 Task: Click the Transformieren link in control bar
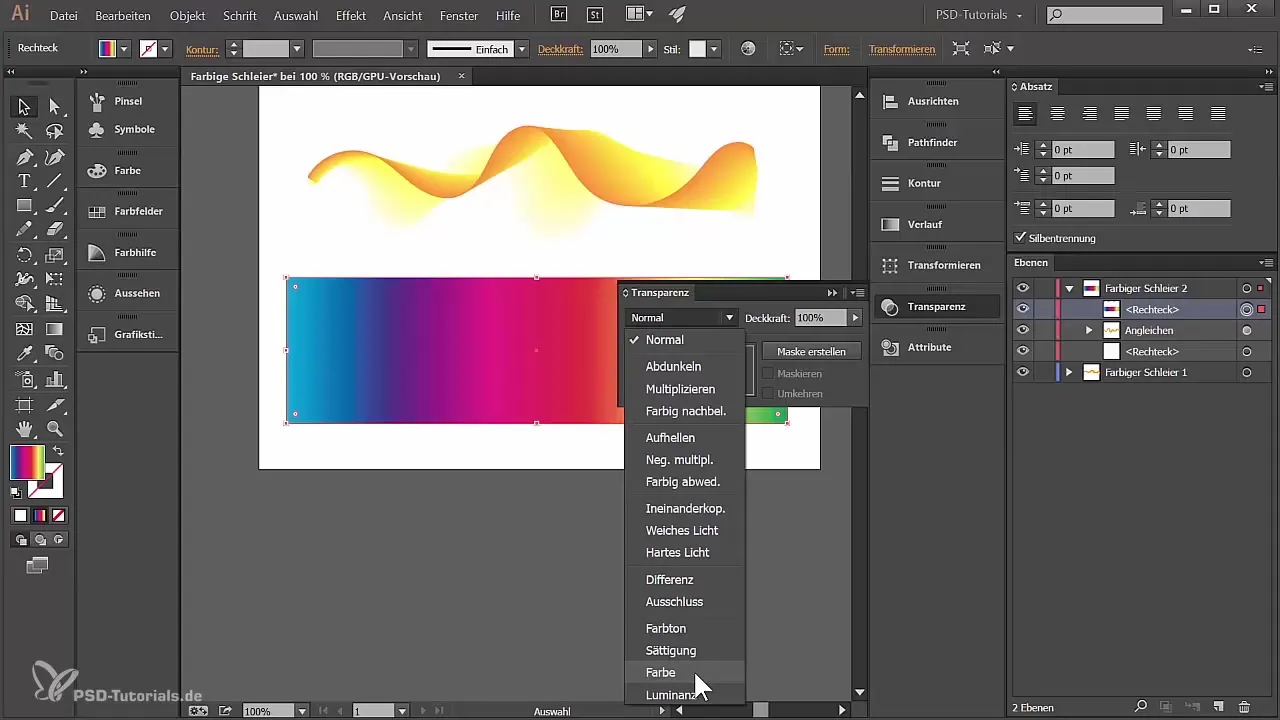[x=902, y=49]
